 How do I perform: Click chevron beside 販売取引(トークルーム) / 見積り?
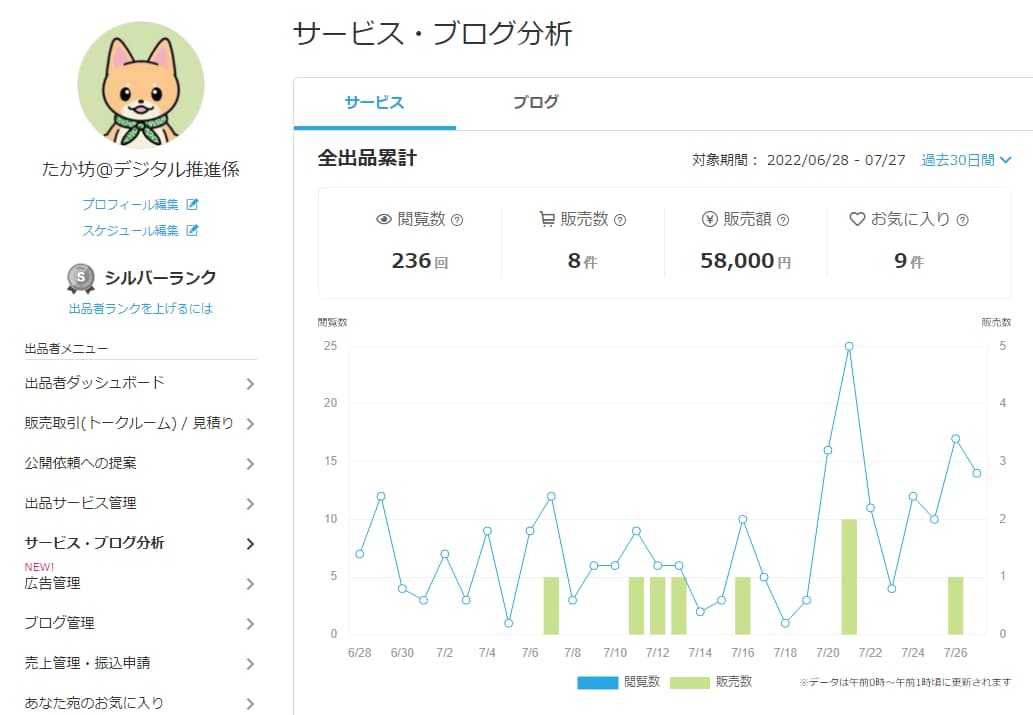(x=250, y=424)
